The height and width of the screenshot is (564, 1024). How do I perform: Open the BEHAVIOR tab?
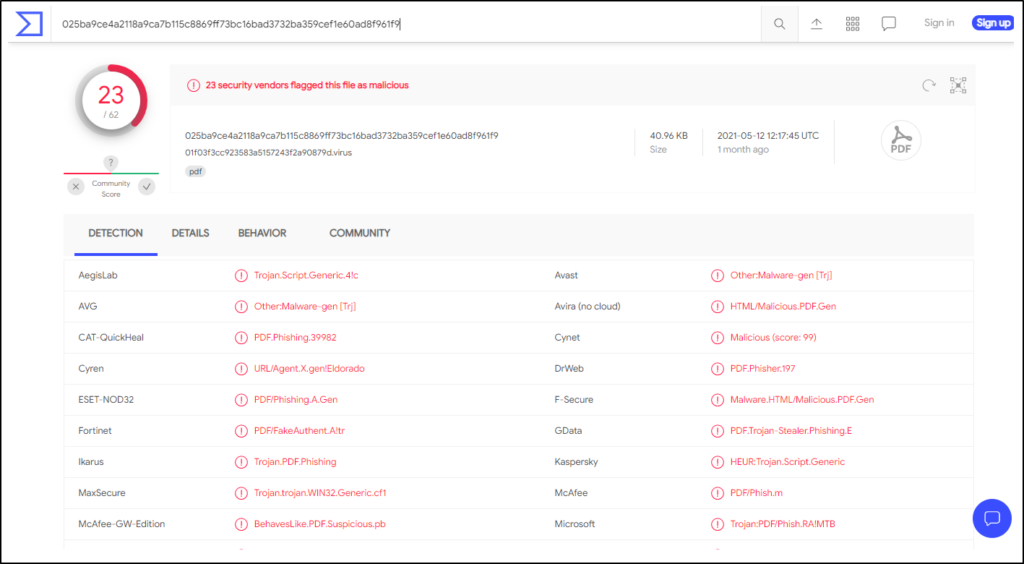pos(262,233)
